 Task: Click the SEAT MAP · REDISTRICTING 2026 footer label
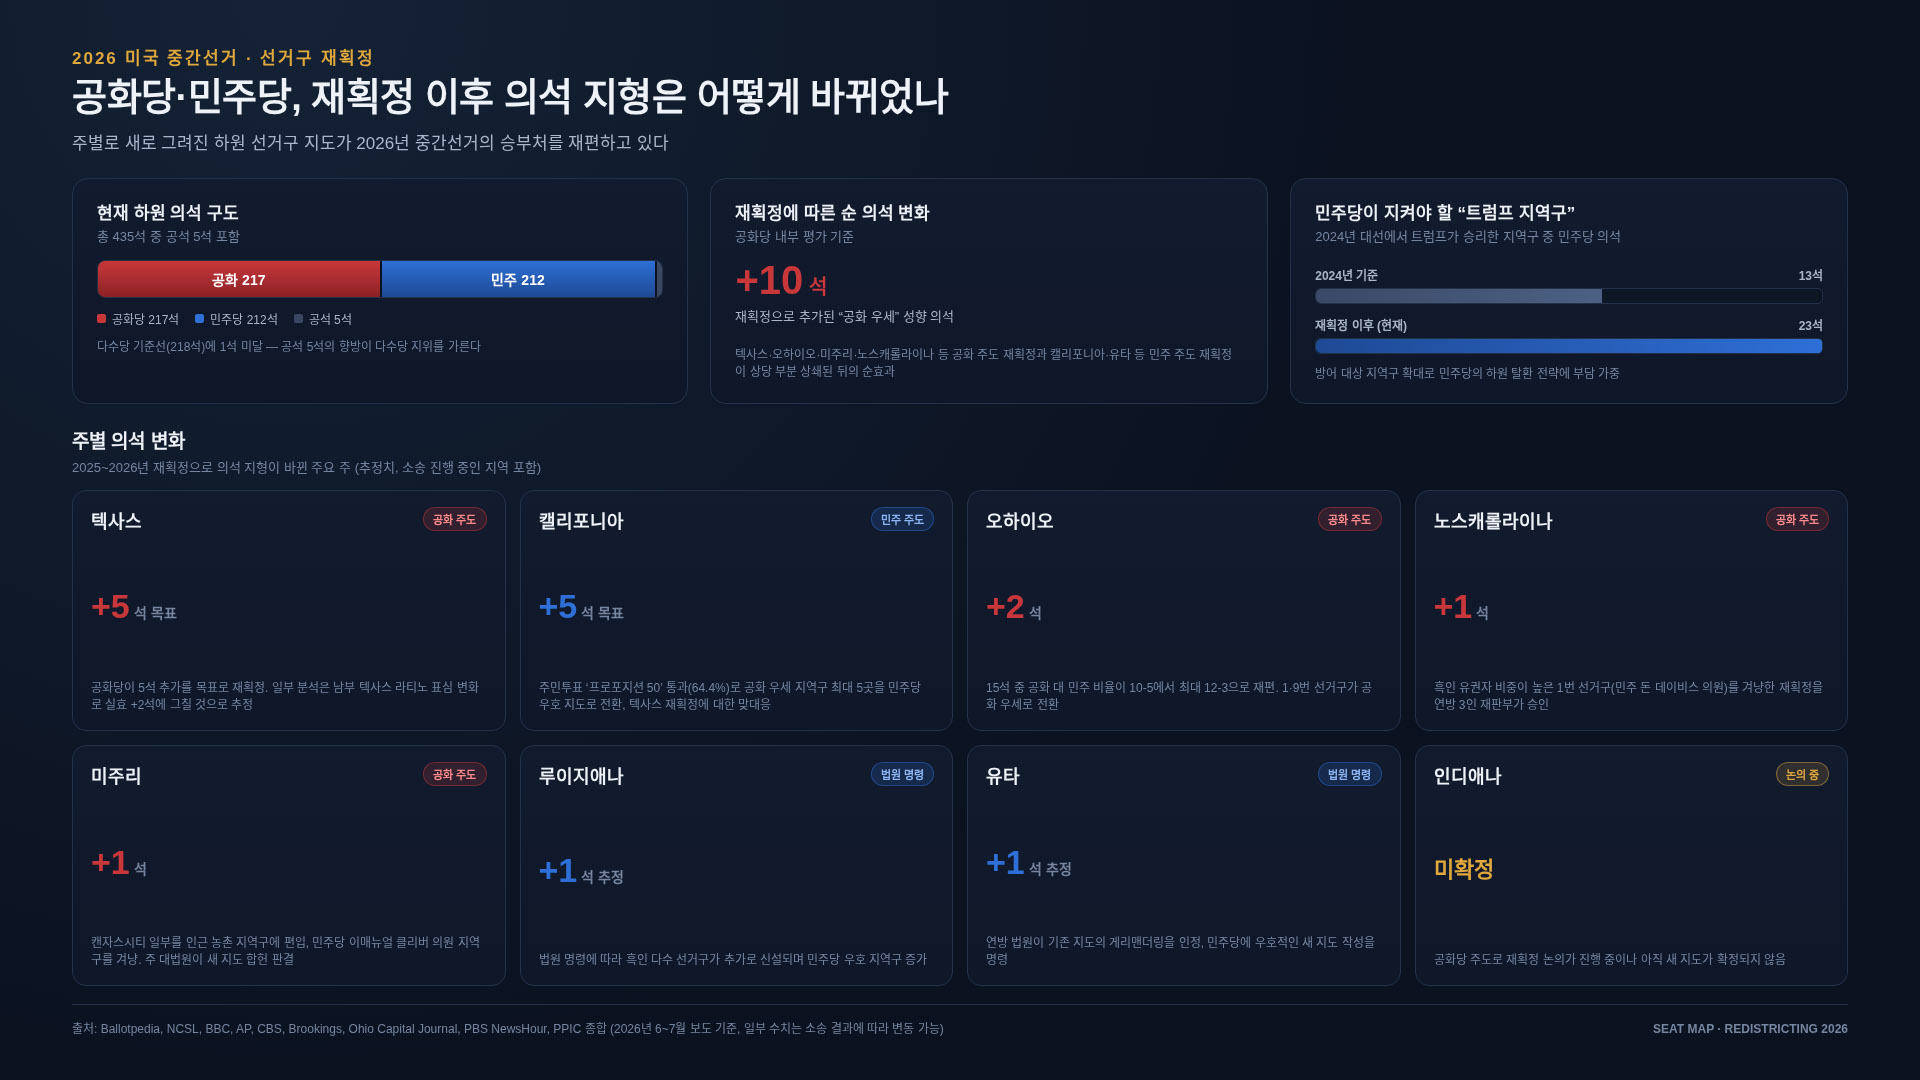click(x=1750, y=1029)
